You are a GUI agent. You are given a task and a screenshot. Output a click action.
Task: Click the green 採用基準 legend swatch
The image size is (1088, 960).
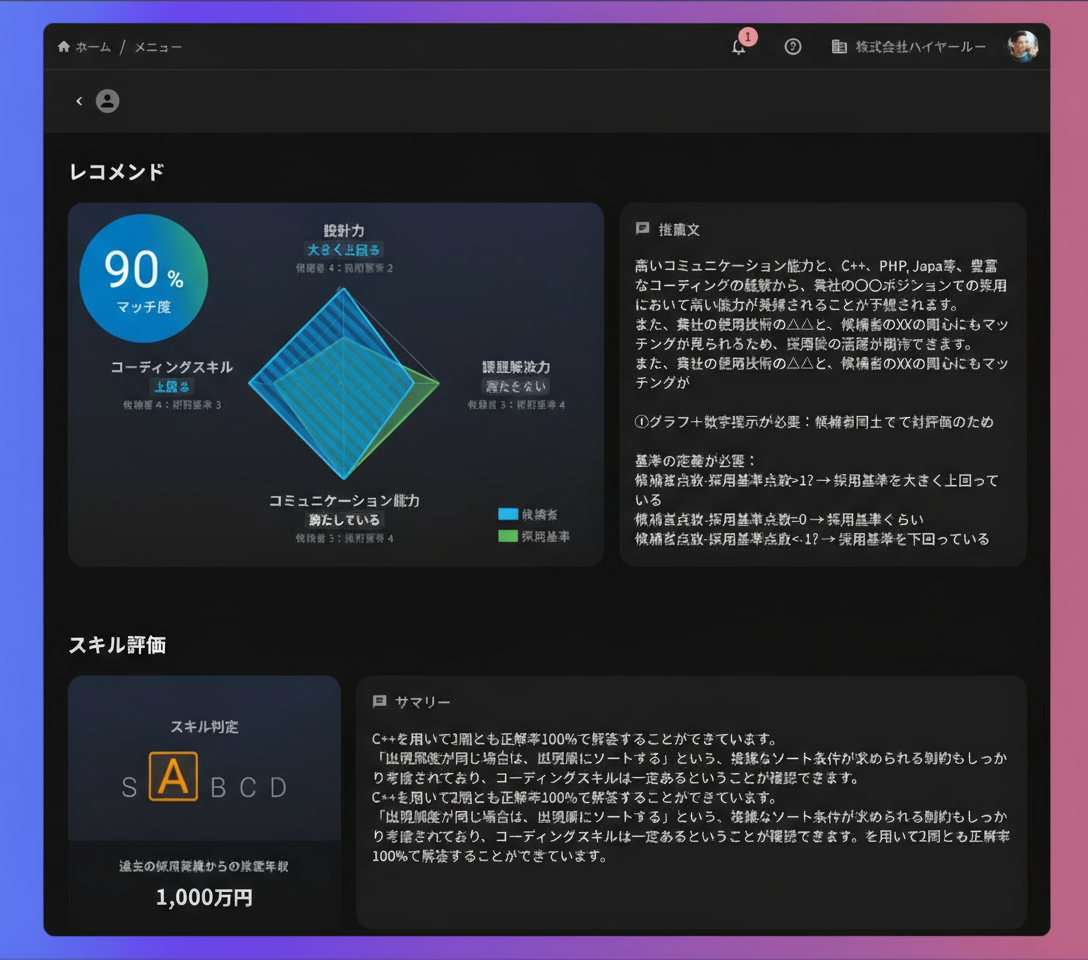508,536
